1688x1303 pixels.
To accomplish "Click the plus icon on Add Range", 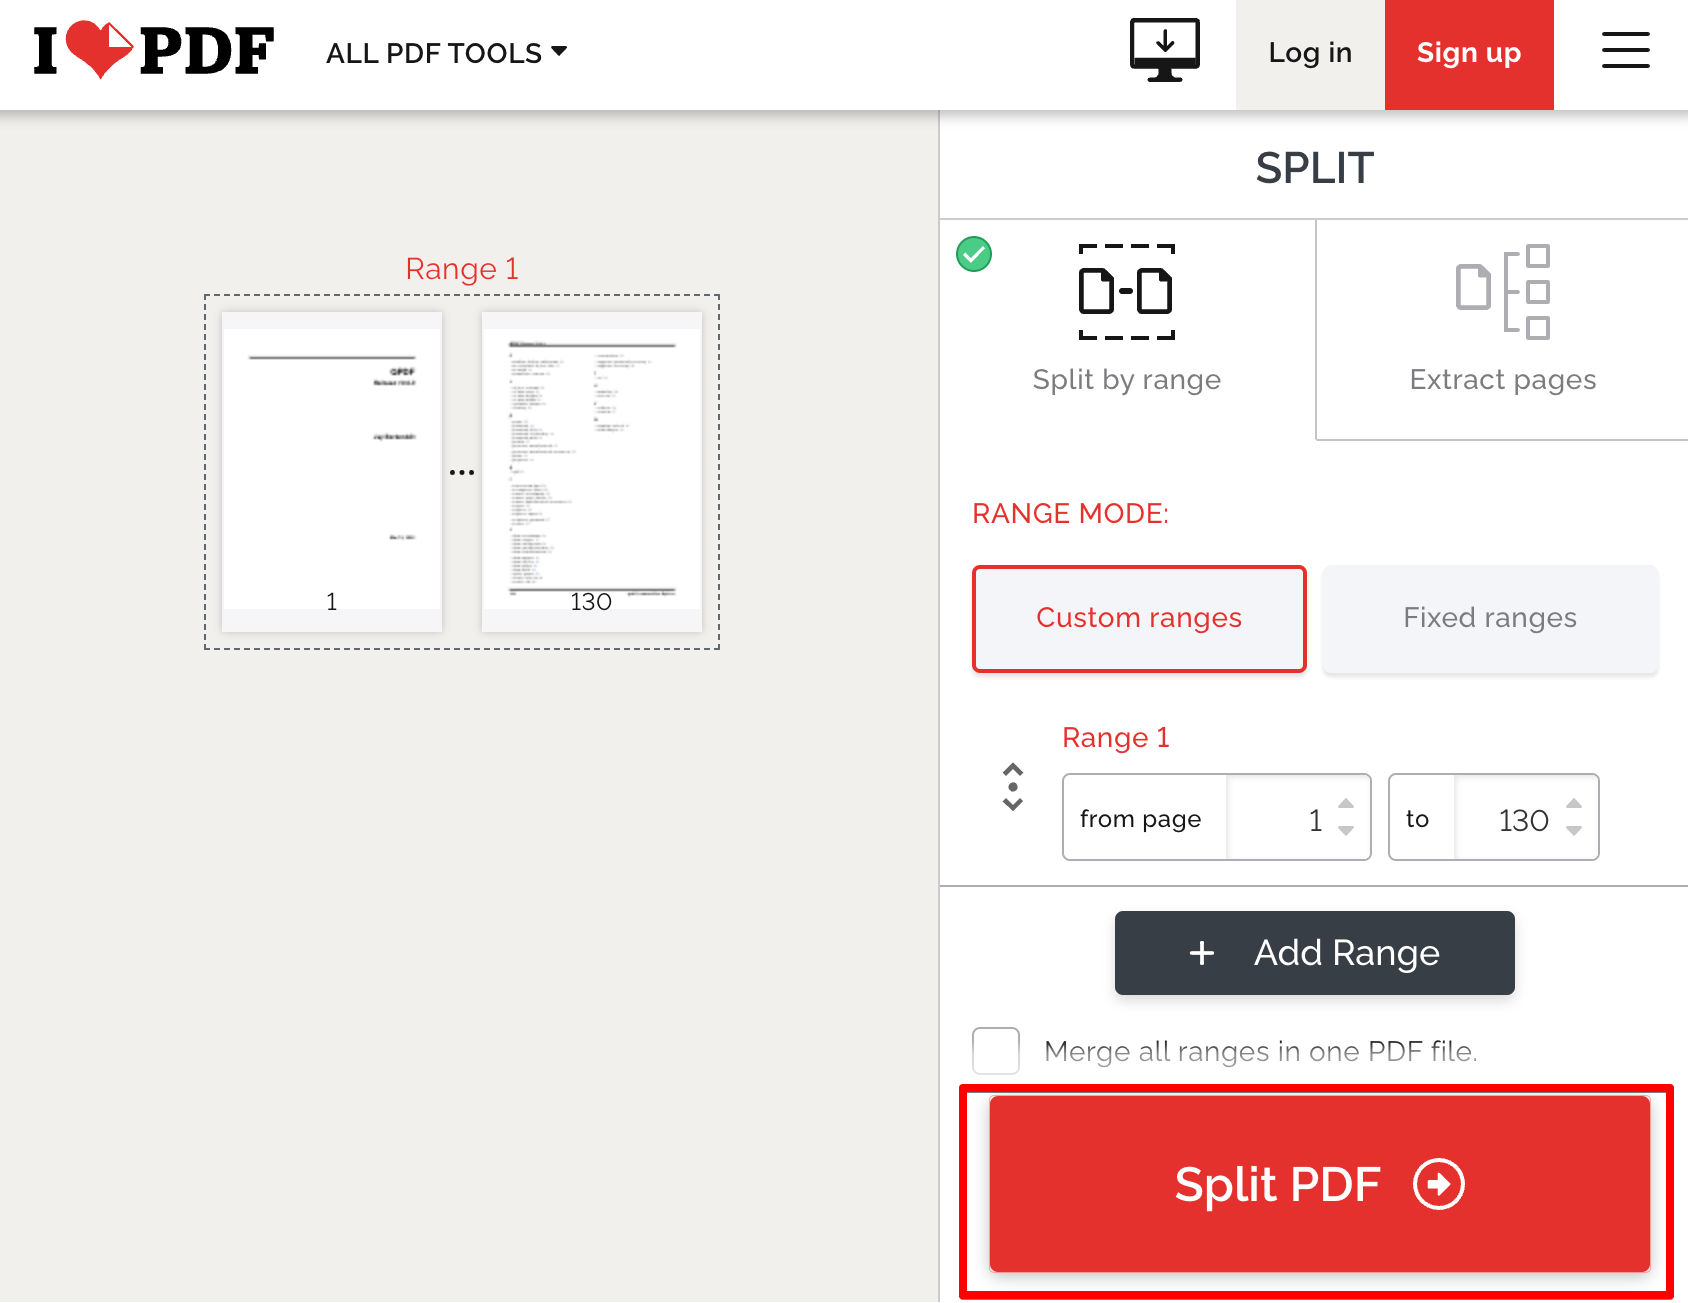I will pyautogui.click(x=1201, y=953).
